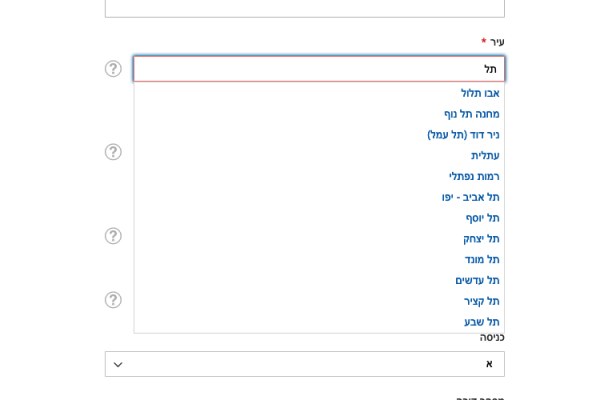Select תל אביב - יפו from suggestions
Viewport: 600px width, 400px height.
(x=470, y=197)
